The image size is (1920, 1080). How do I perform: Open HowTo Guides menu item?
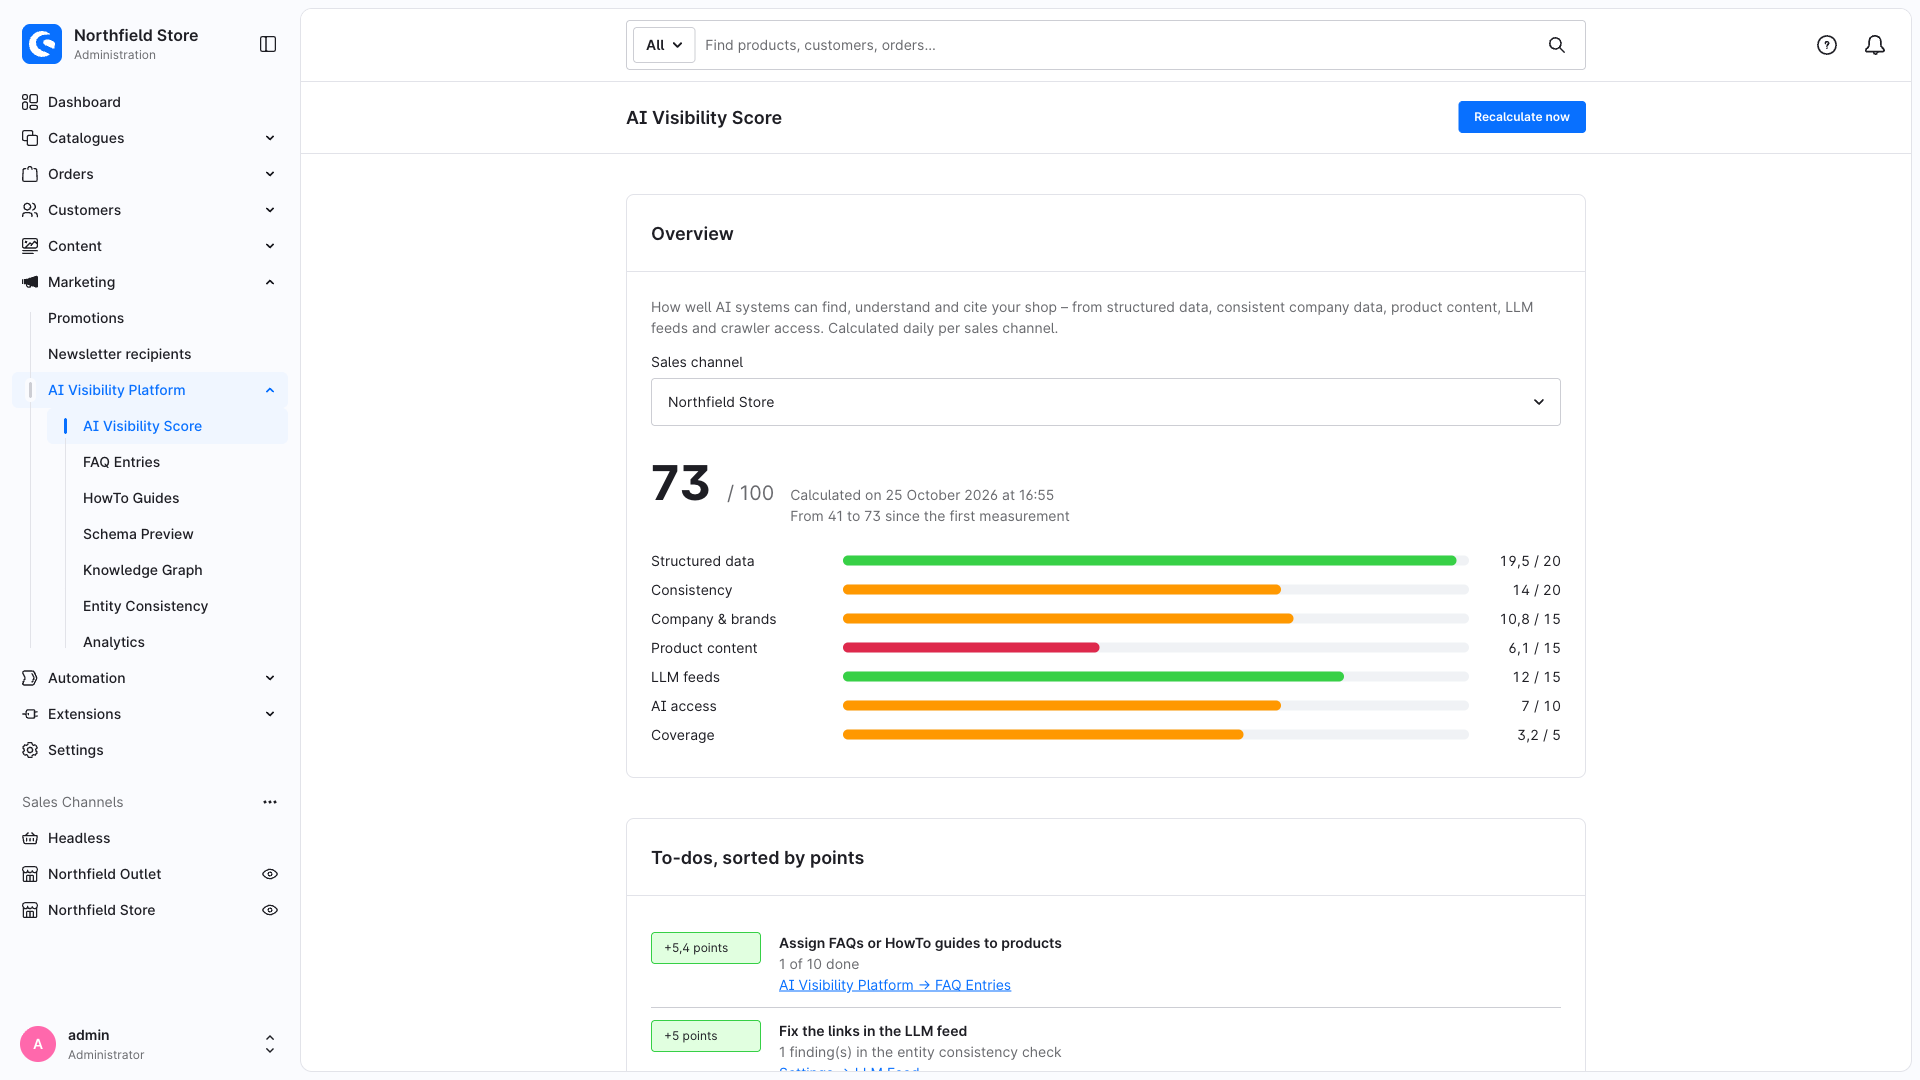click(131, 498)
